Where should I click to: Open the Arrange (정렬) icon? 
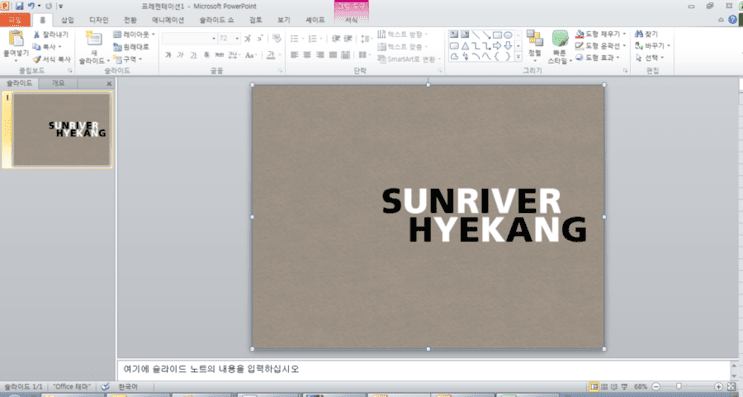(x=535, y=37)
